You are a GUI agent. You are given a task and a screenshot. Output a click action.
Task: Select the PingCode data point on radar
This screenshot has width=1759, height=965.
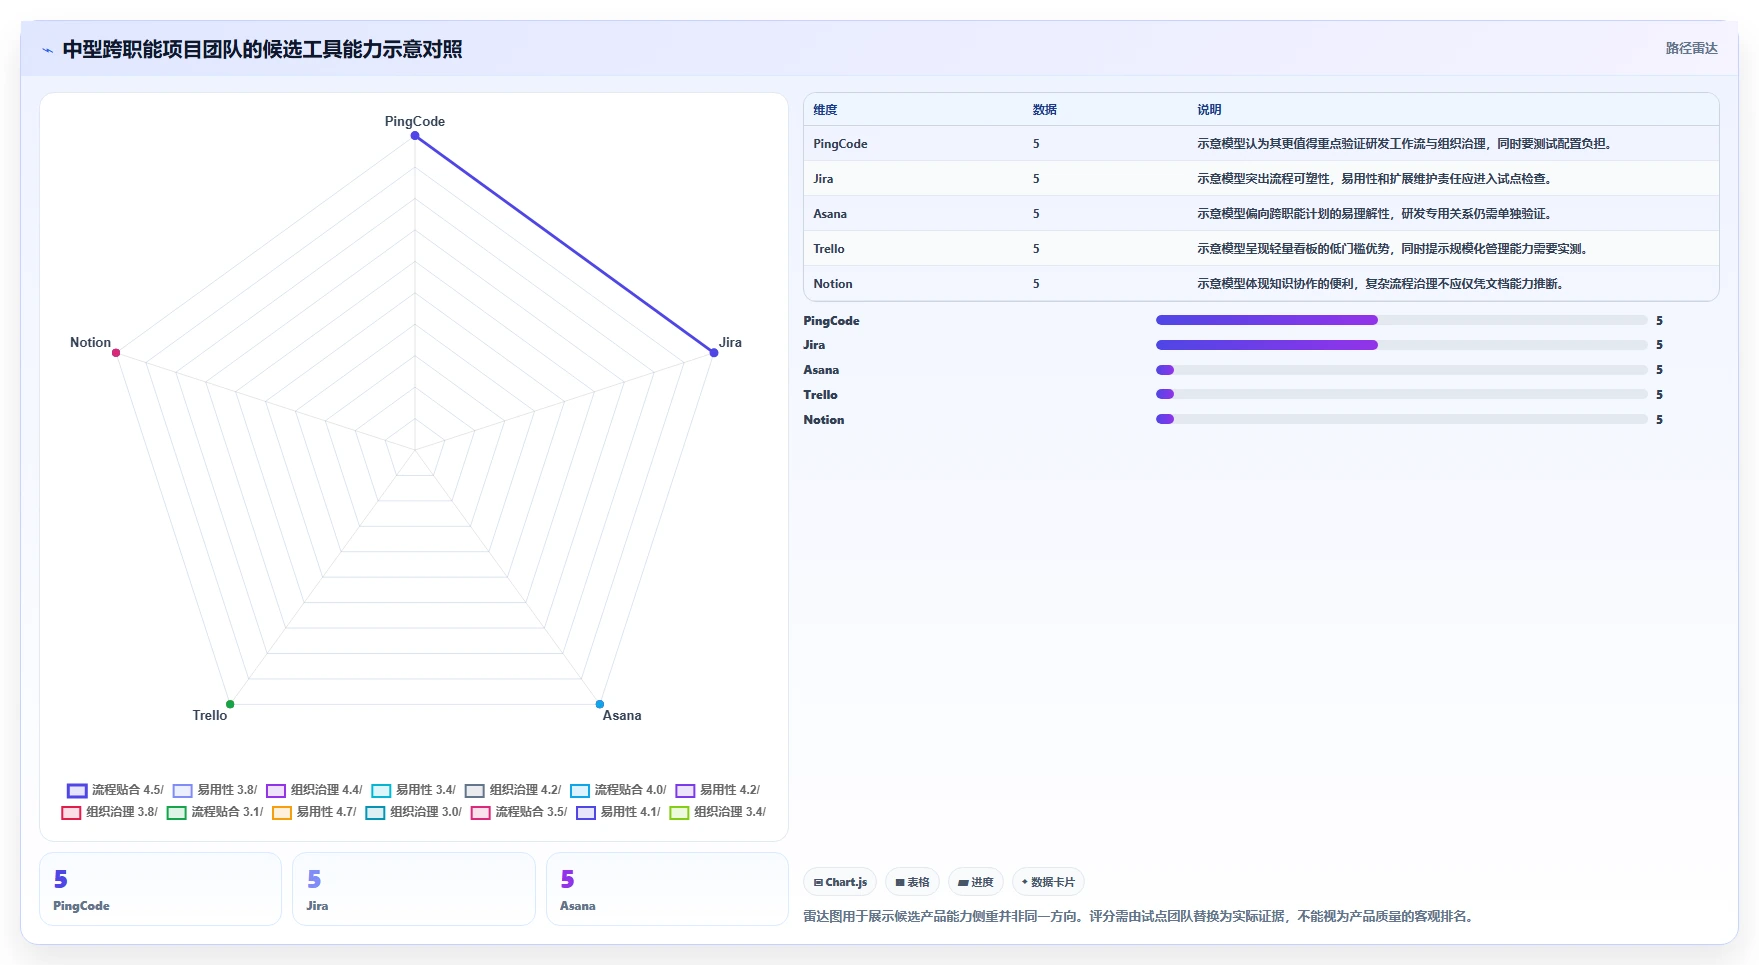click(415, 136)
